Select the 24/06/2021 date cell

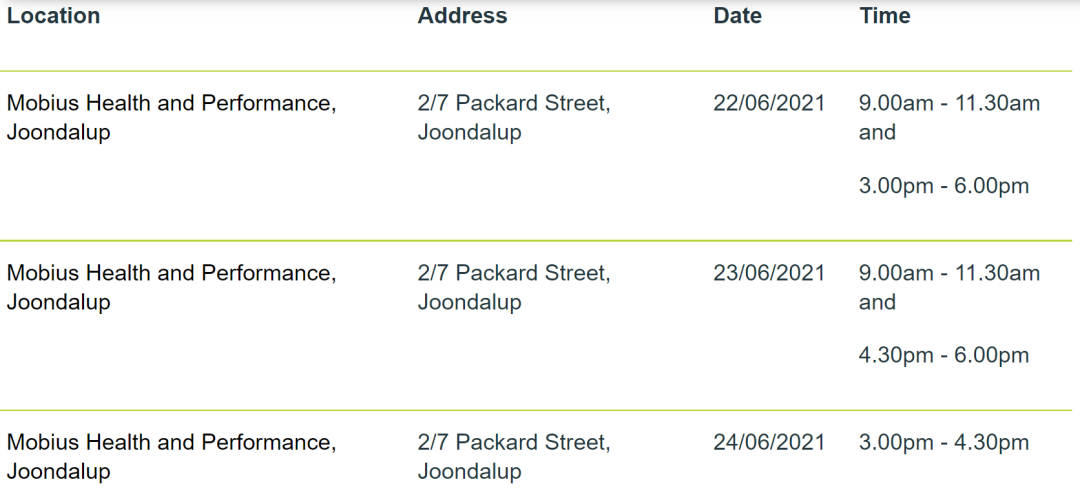769,443
